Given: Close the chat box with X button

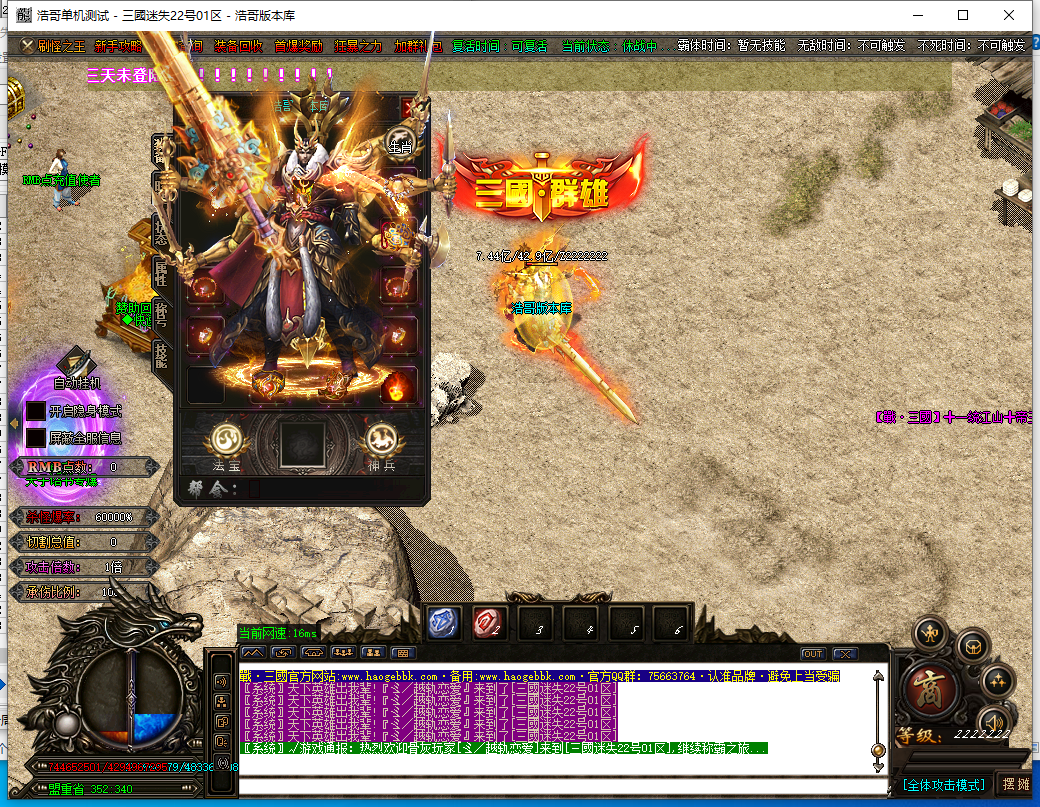Looking at the screenshot, I should [845, 654].
